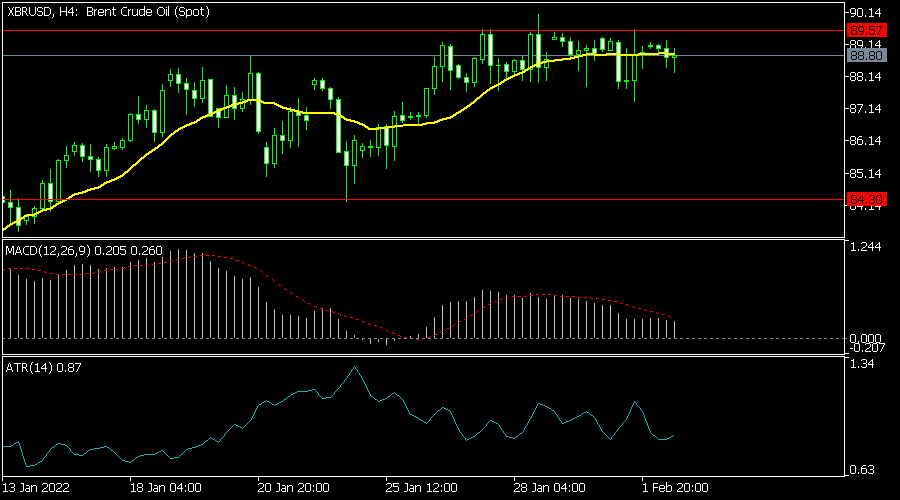Screen dimensions: 900x500
Task: Click the 88.14 price scale value
Action: point(865,77)
